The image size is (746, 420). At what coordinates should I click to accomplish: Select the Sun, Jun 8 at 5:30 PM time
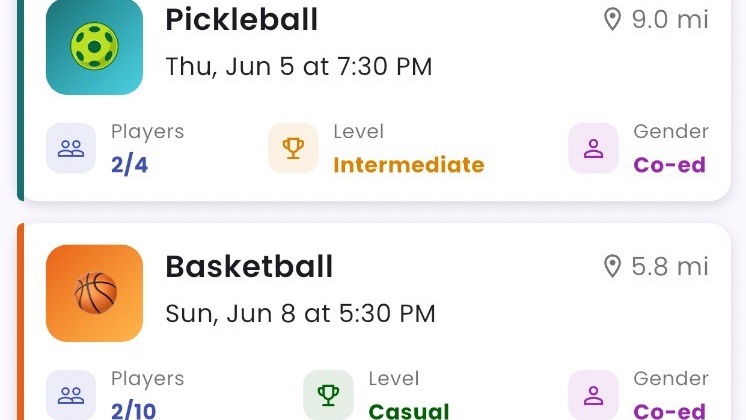tap(300, 313)
